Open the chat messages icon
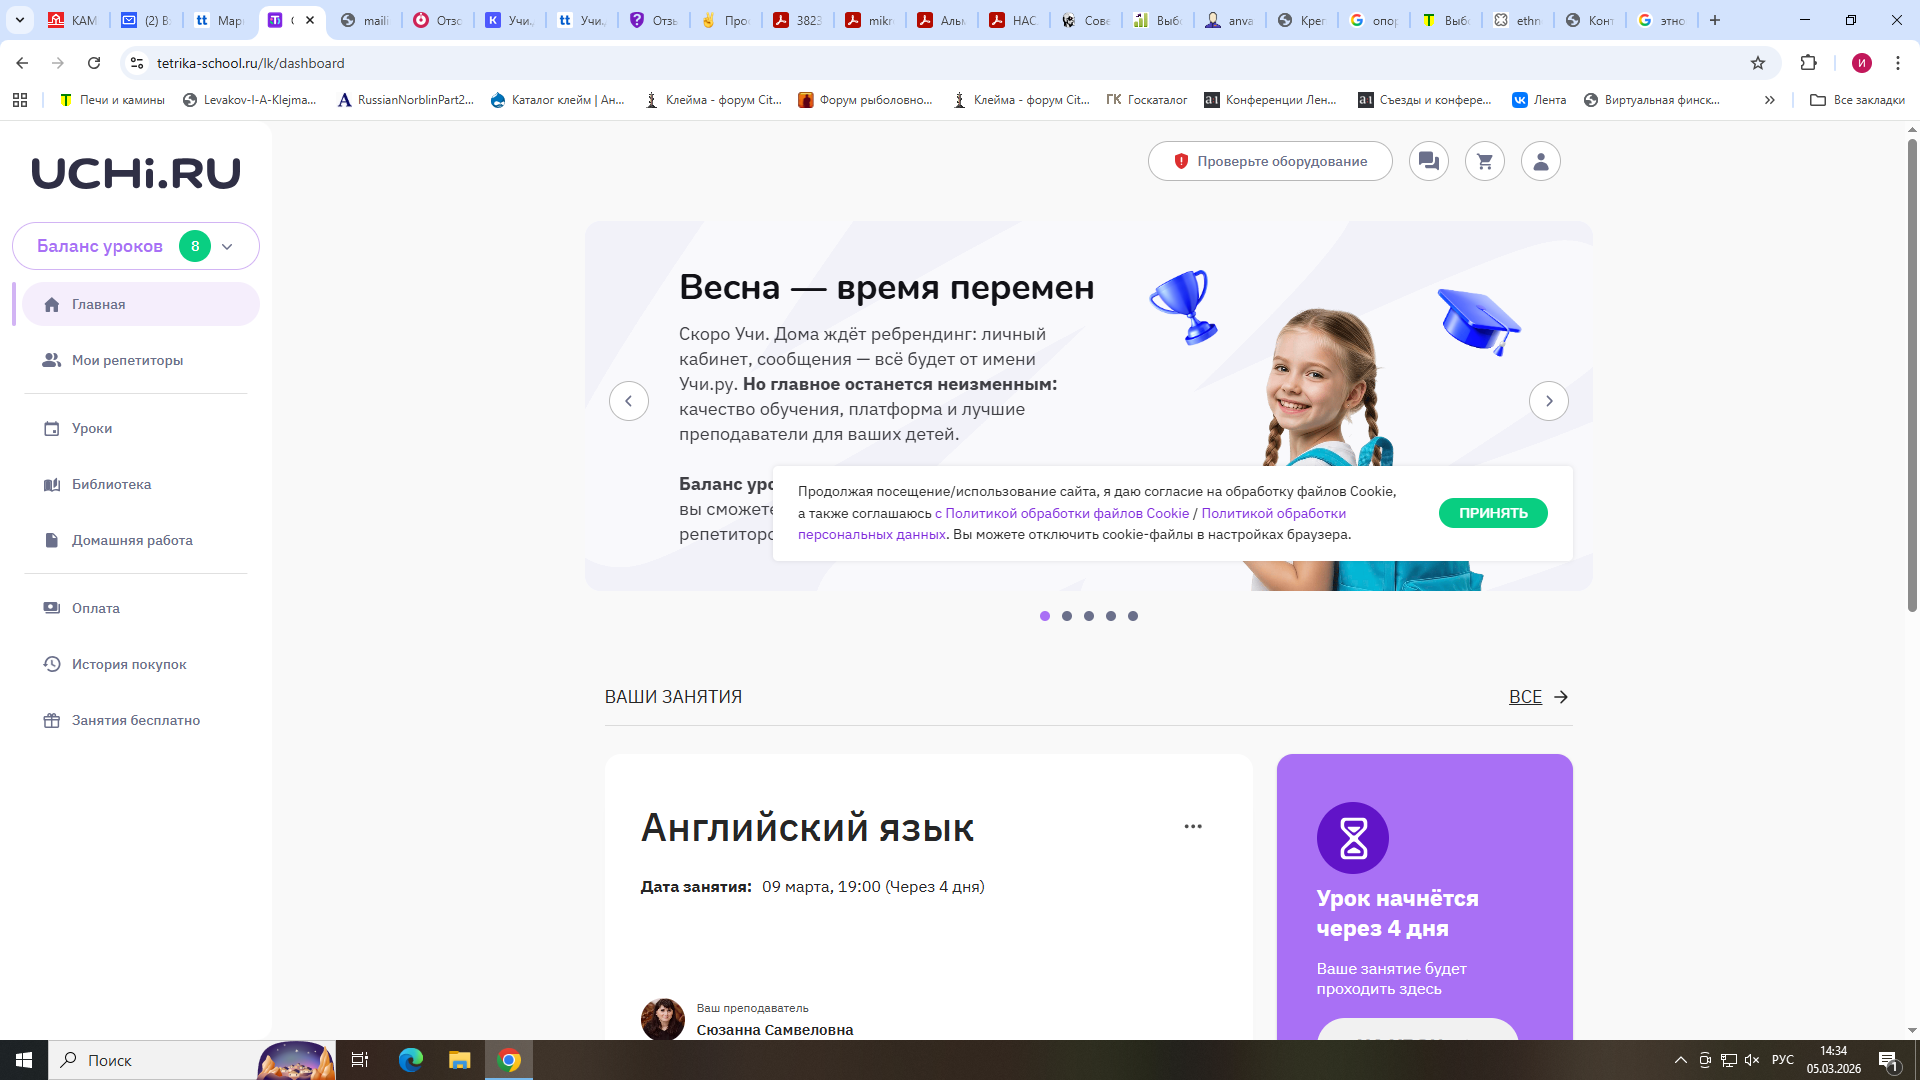This screenshot has width=1920, height=1080. pyautogui.click(x=1428, y=161)
